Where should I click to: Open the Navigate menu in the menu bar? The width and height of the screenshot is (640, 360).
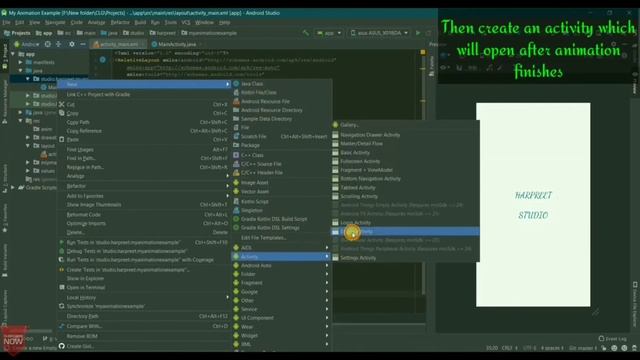[55, 22]
